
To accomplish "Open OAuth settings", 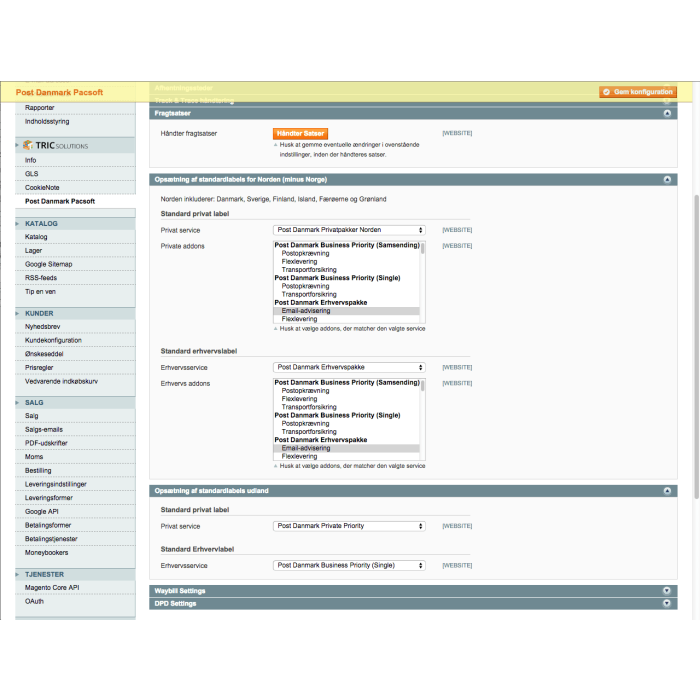I will (34, 601).
